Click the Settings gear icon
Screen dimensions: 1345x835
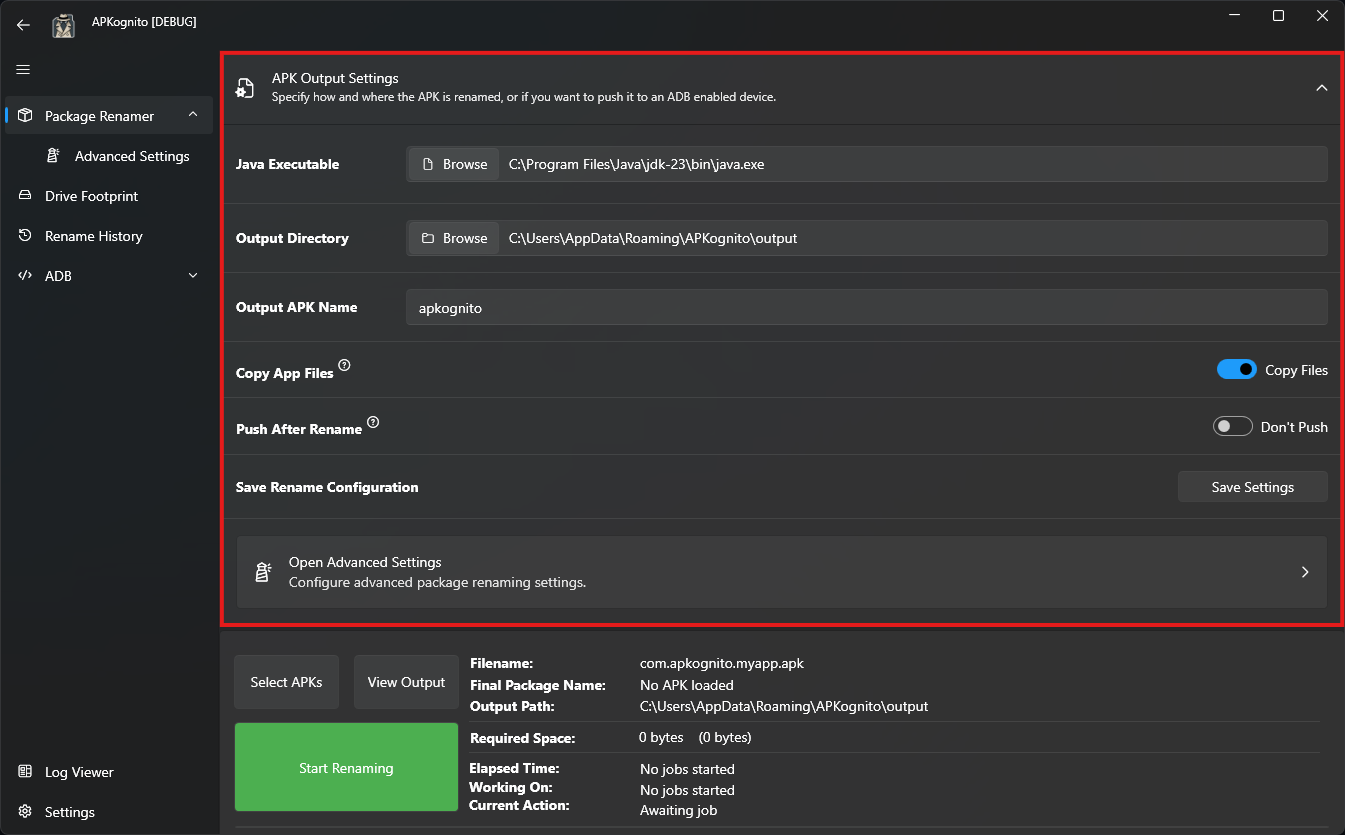click(x=25, y=812)
